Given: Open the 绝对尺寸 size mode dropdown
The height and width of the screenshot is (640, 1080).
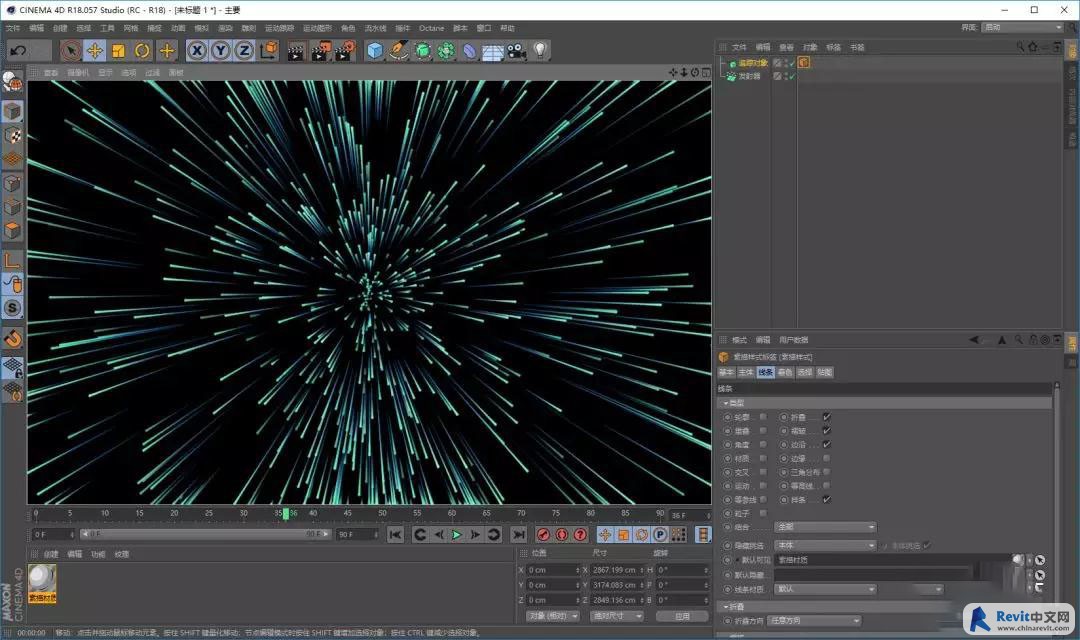Looking at the screenshot, I should pos(616,616).
